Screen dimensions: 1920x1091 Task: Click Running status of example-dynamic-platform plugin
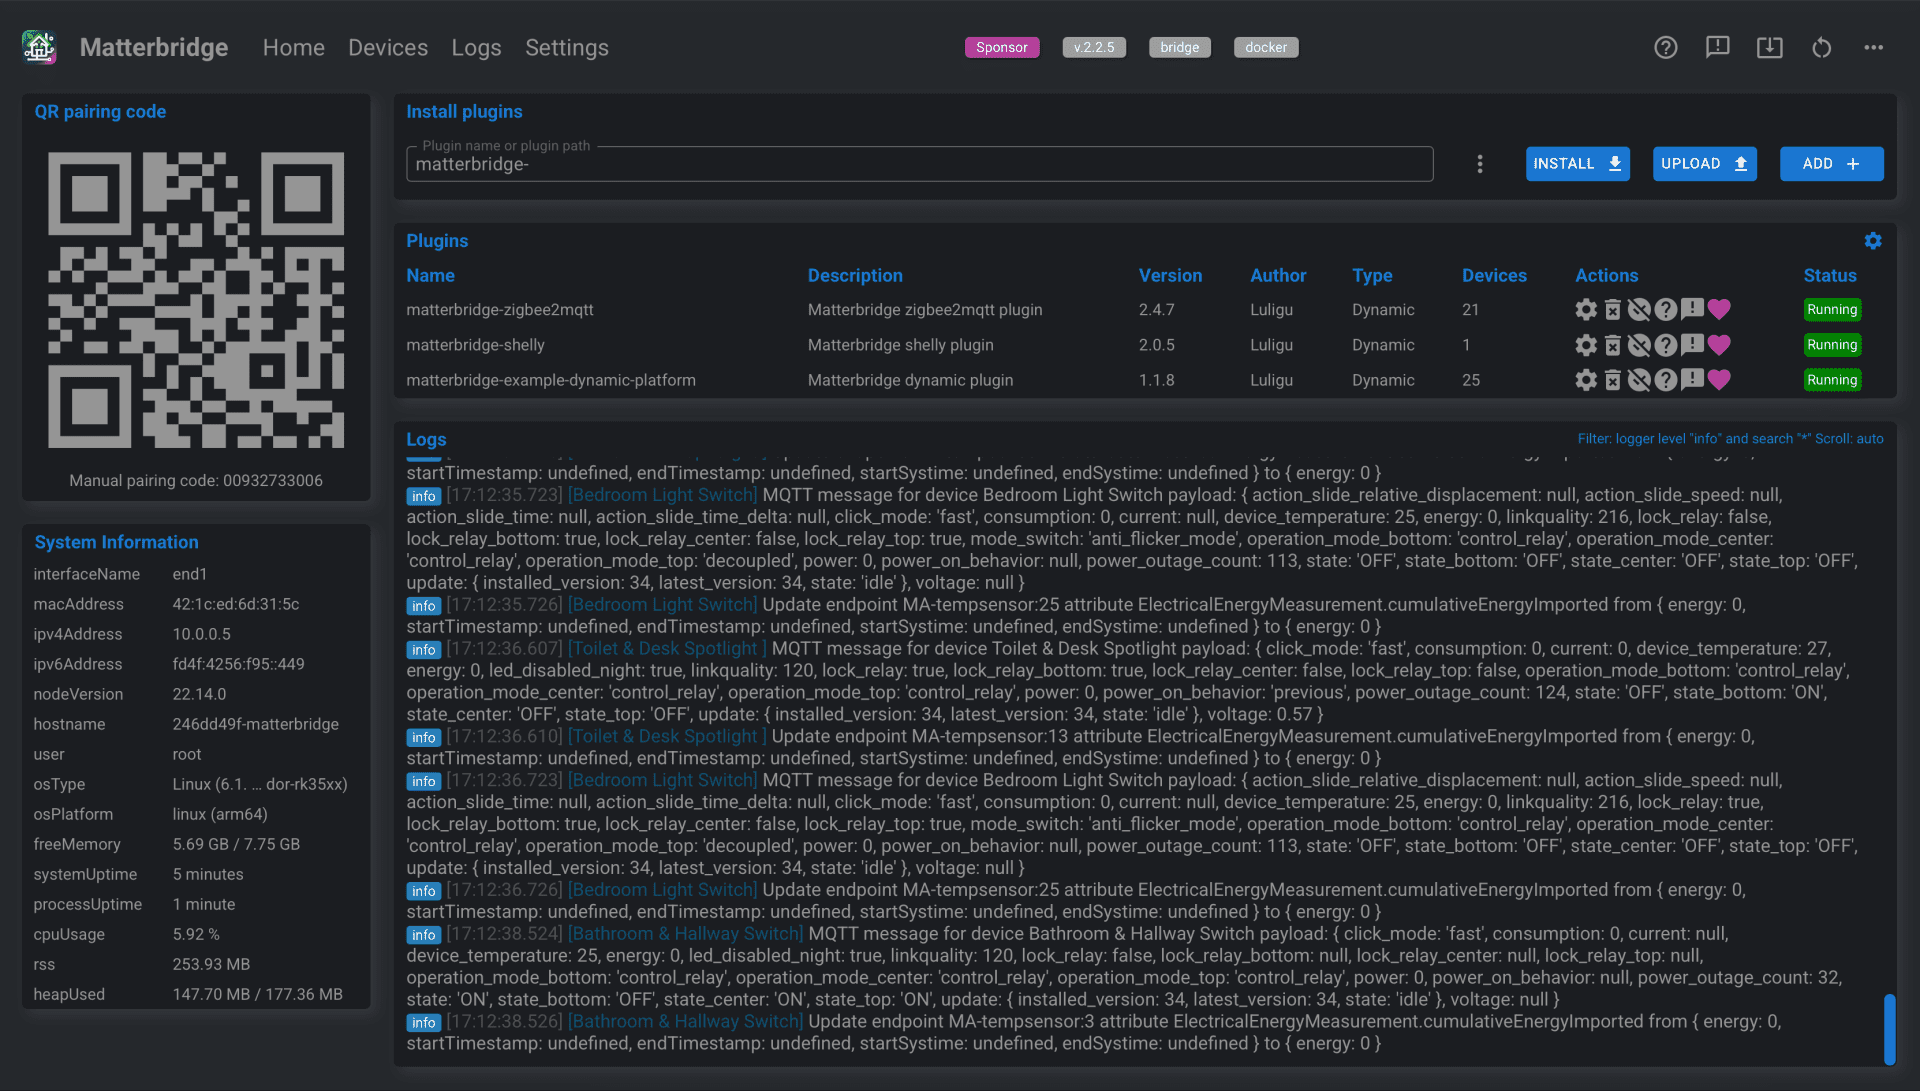pyautogui.click(x=1832, y=380)
